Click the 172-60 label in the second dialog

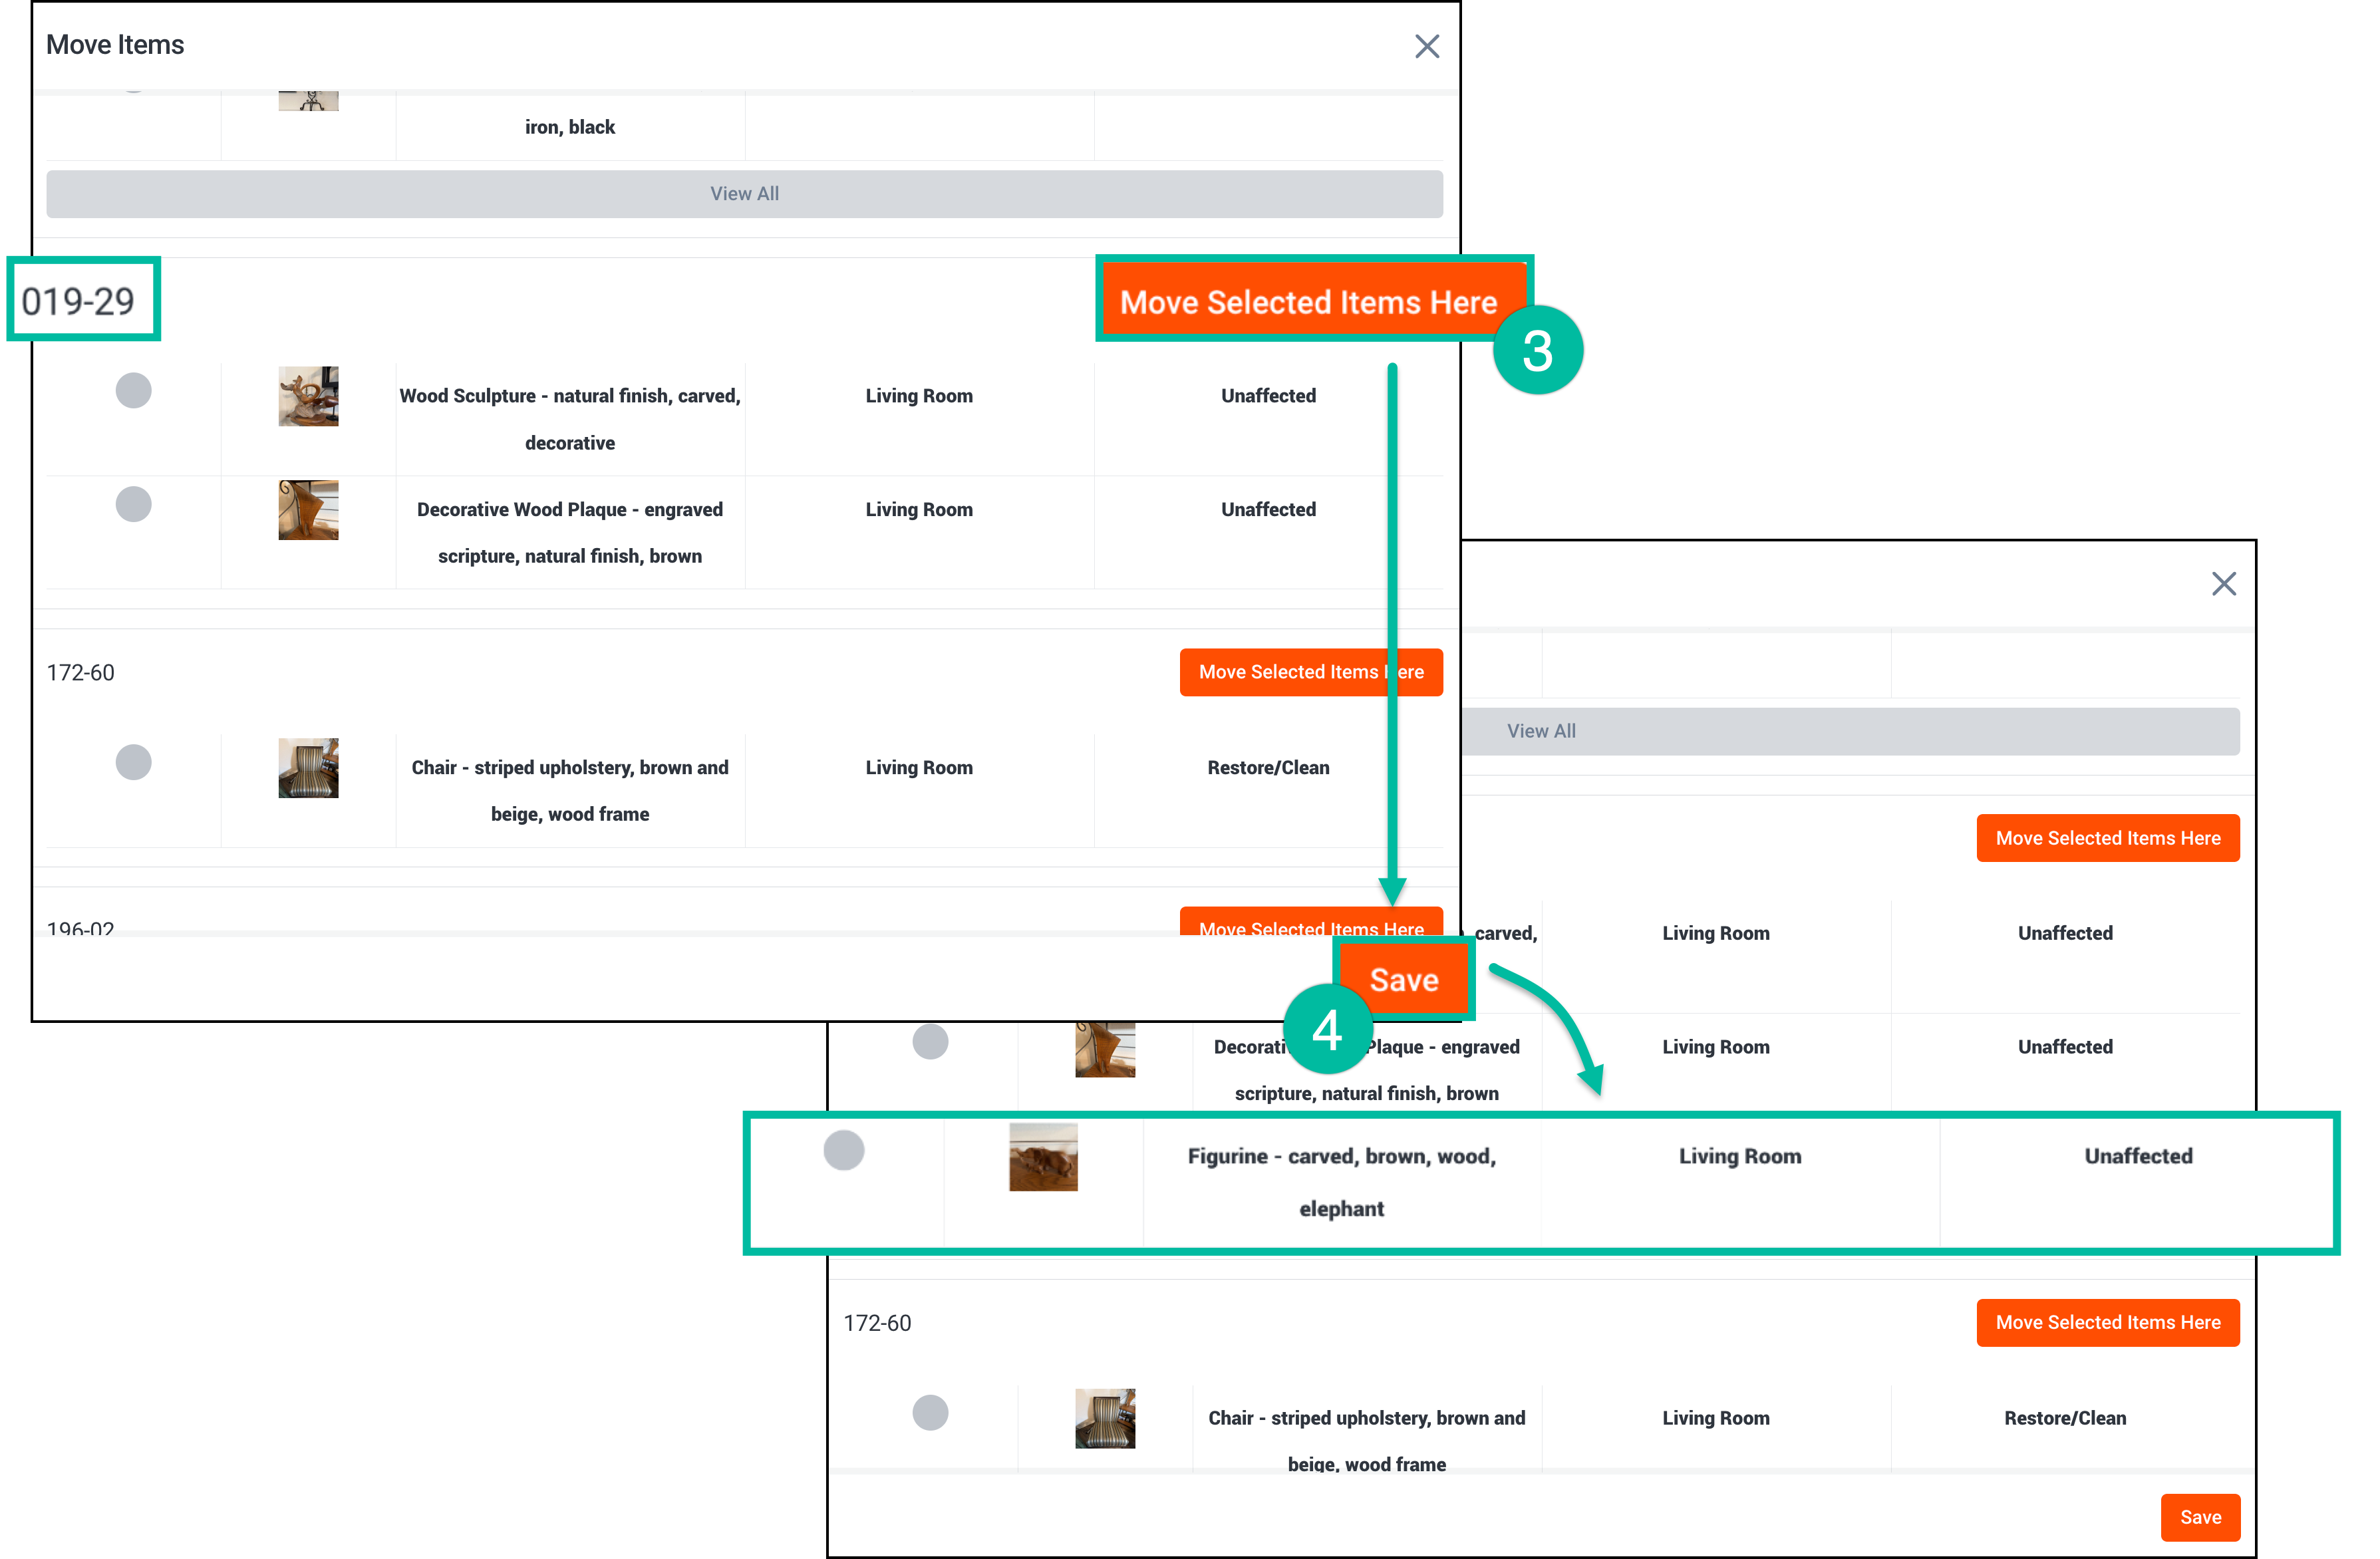(x=877, y=1323)
